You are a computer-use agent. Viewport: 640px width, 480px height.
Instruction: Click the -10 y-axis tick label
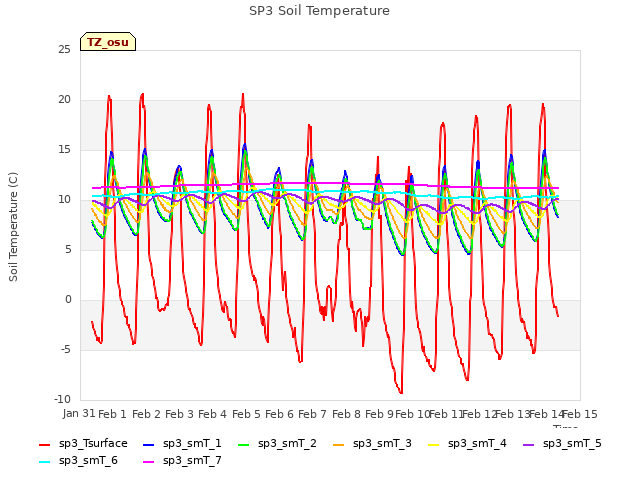point(62,399)
